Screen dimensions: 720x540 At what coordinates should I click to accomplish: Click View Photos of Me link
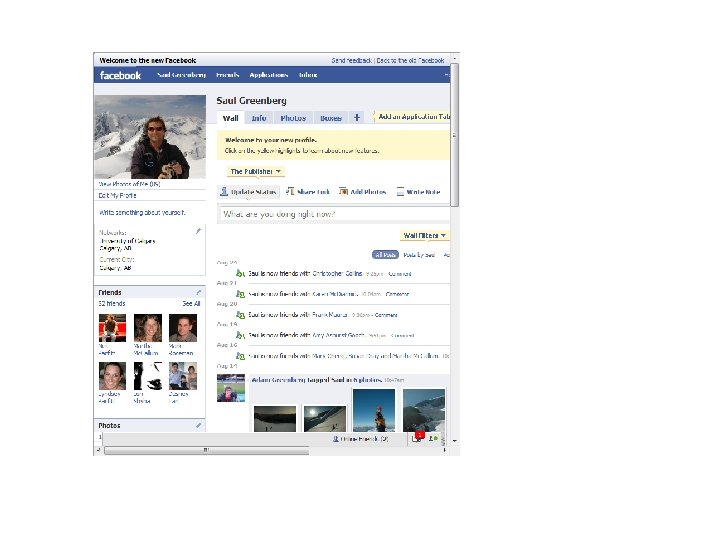click(129, 184)
